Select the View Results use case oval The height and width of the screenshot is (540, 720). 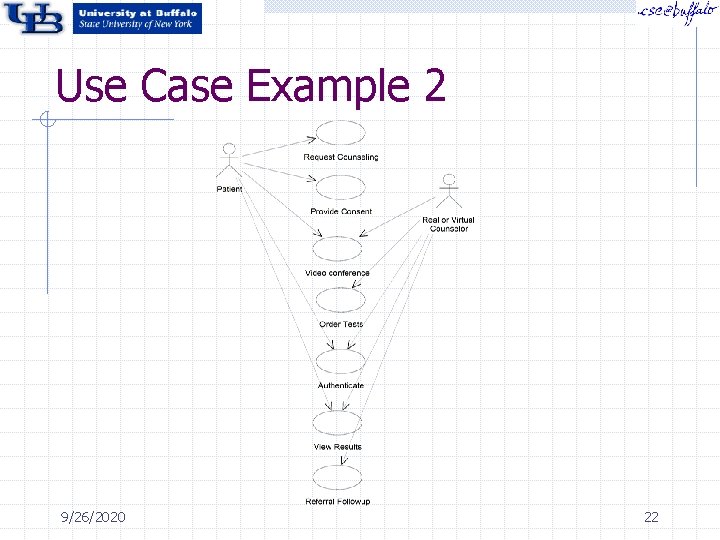pos(338,423)
